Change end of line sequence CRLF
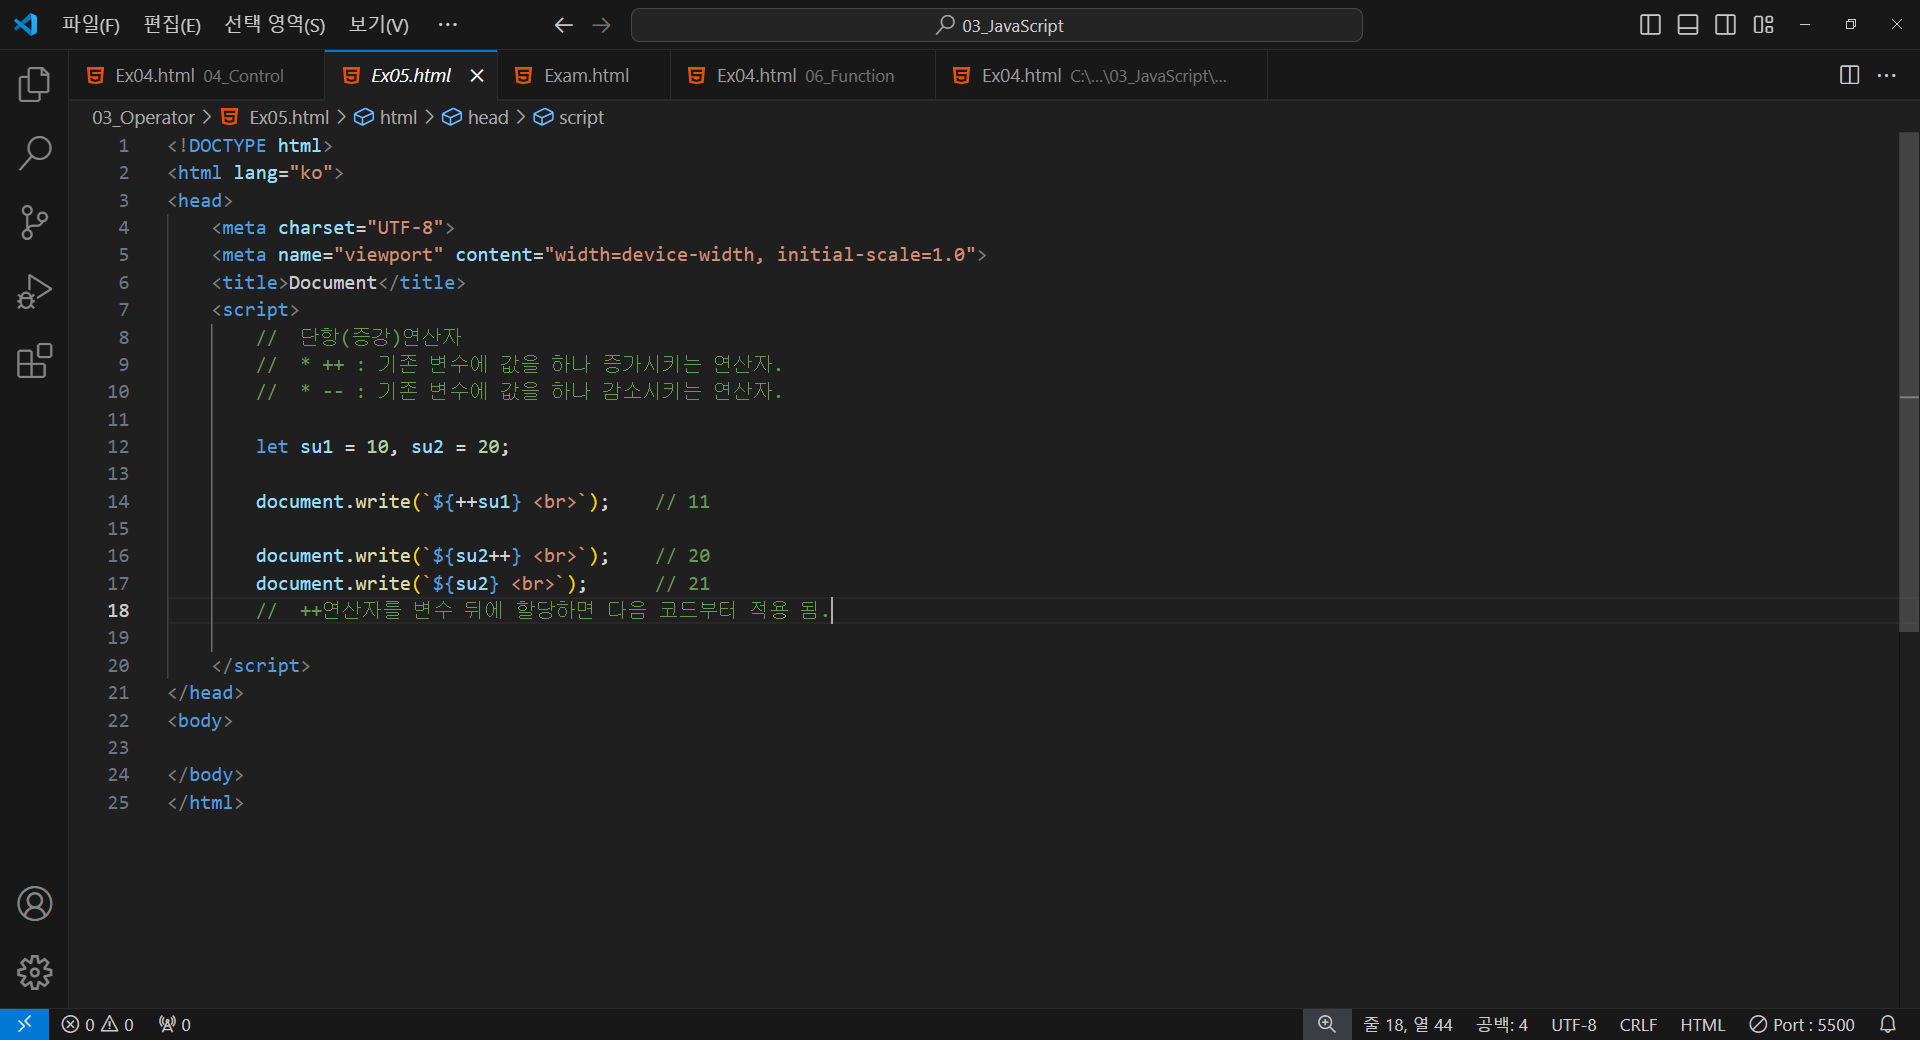Image resolution: width=1920 pixels, height=1040 pixels. (x=1638, y=1024)
